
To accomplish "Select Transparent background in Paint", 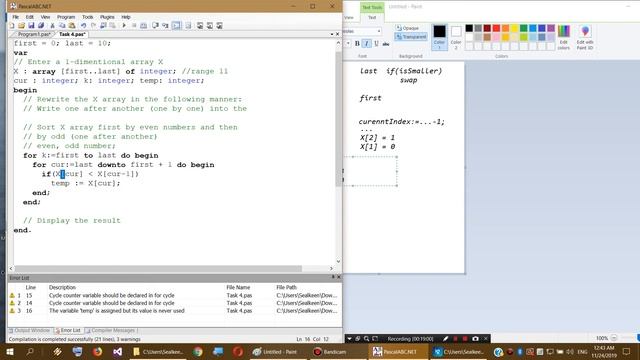I will coord(411,37).
